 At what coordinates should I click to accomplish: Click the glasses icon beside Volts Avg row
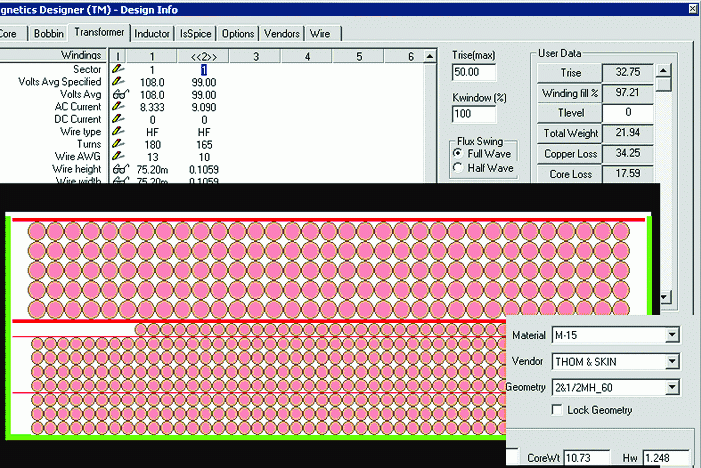pos(118,94)
